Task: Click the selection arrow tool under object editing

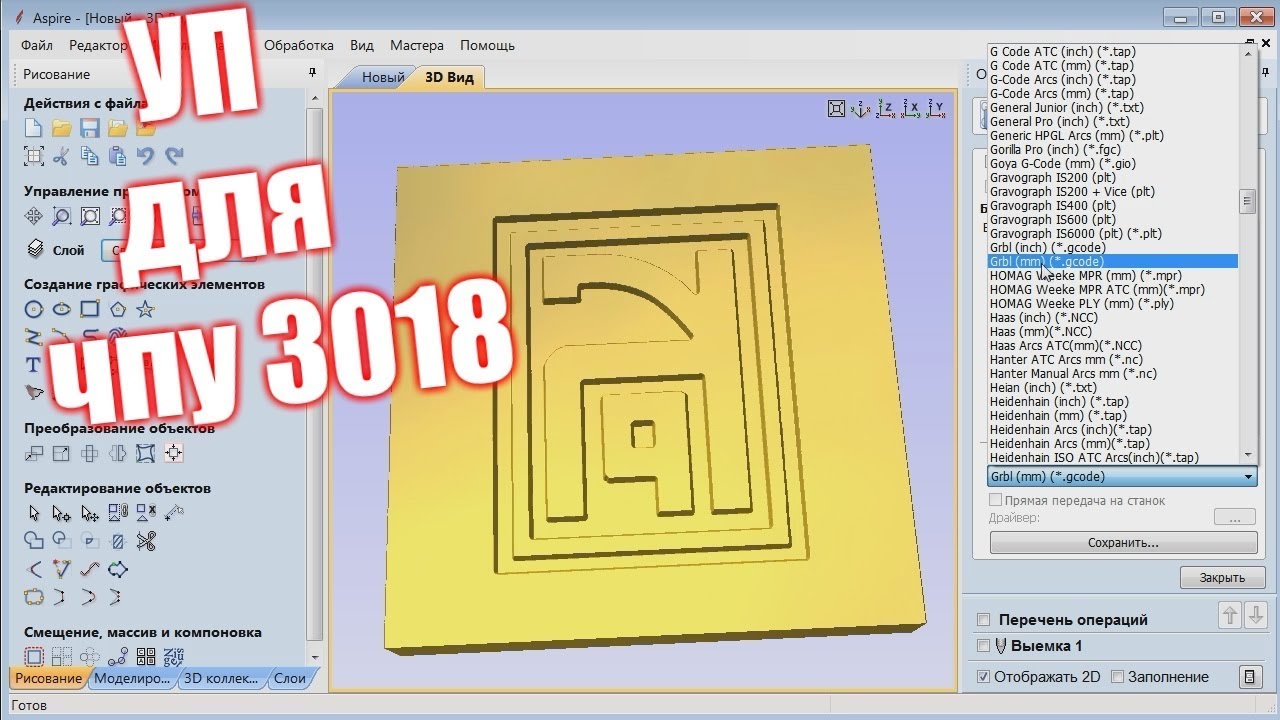Action: pos(33,513)
